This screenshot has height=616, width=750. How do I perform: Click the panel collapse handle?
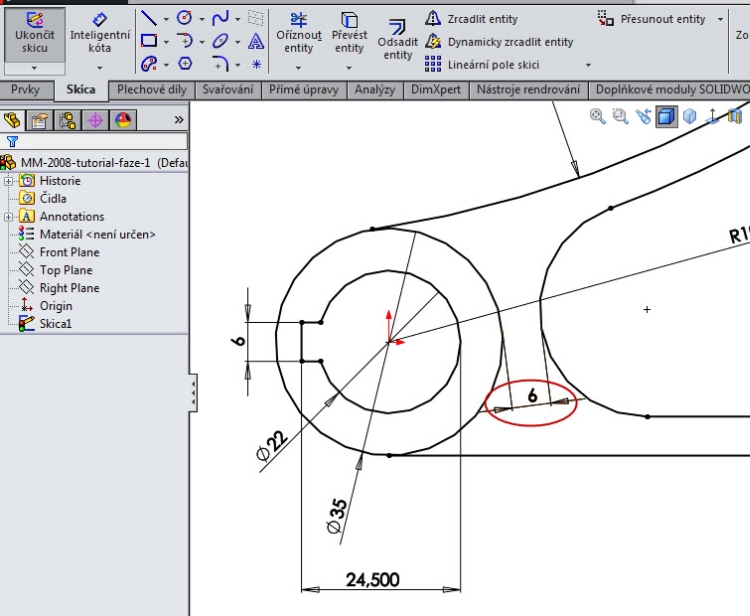tap(193, 393)
